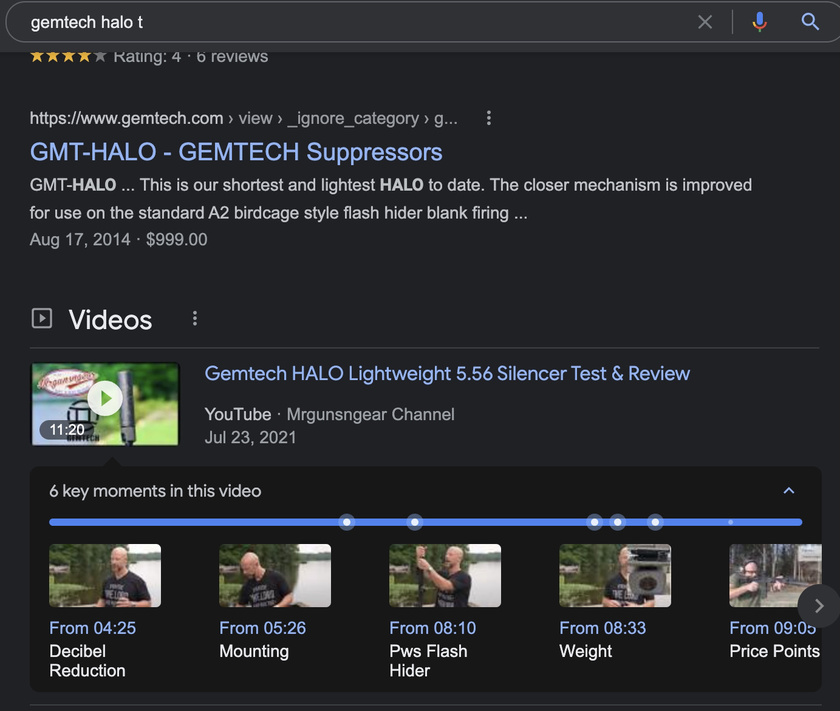The image size is (840, 711).
Task: Open more options for the gemtech.com result
Action: coord(489,118)
